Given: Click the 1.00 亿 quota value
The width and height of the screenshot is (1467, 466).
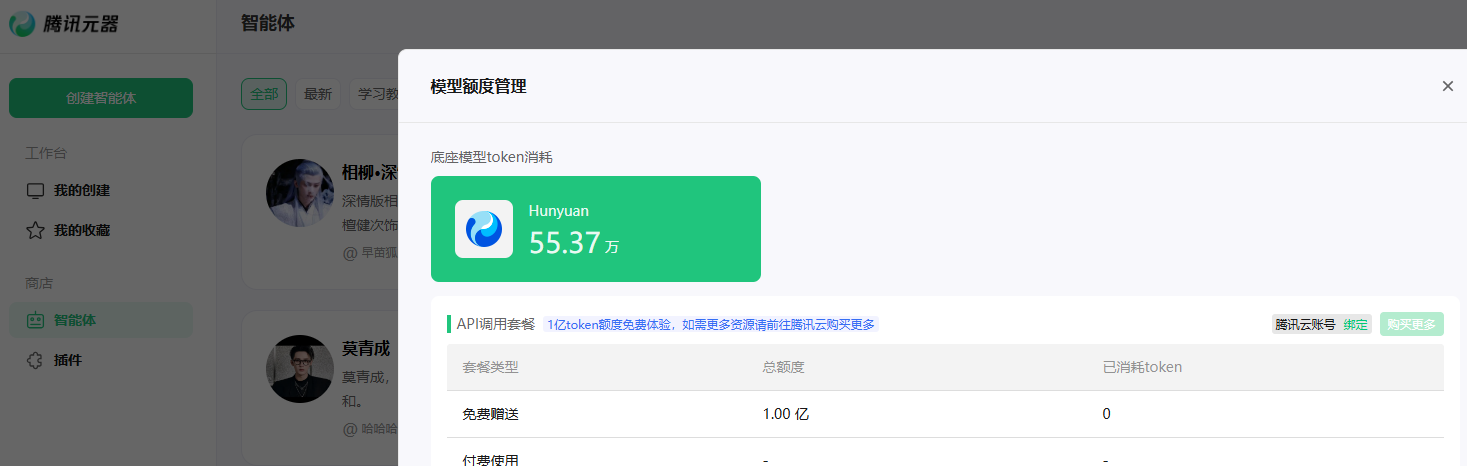Looking at the screenshot, I should [786, 414].
